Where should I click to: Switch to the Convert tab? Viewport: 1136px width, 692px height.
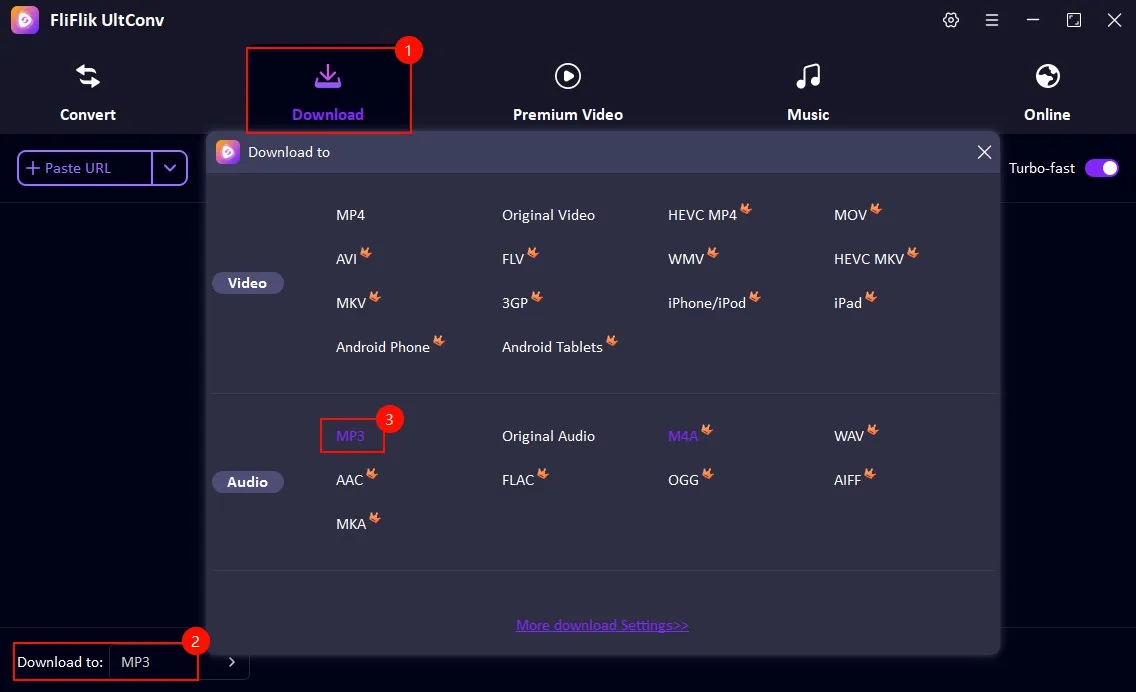tap(87, 90)
